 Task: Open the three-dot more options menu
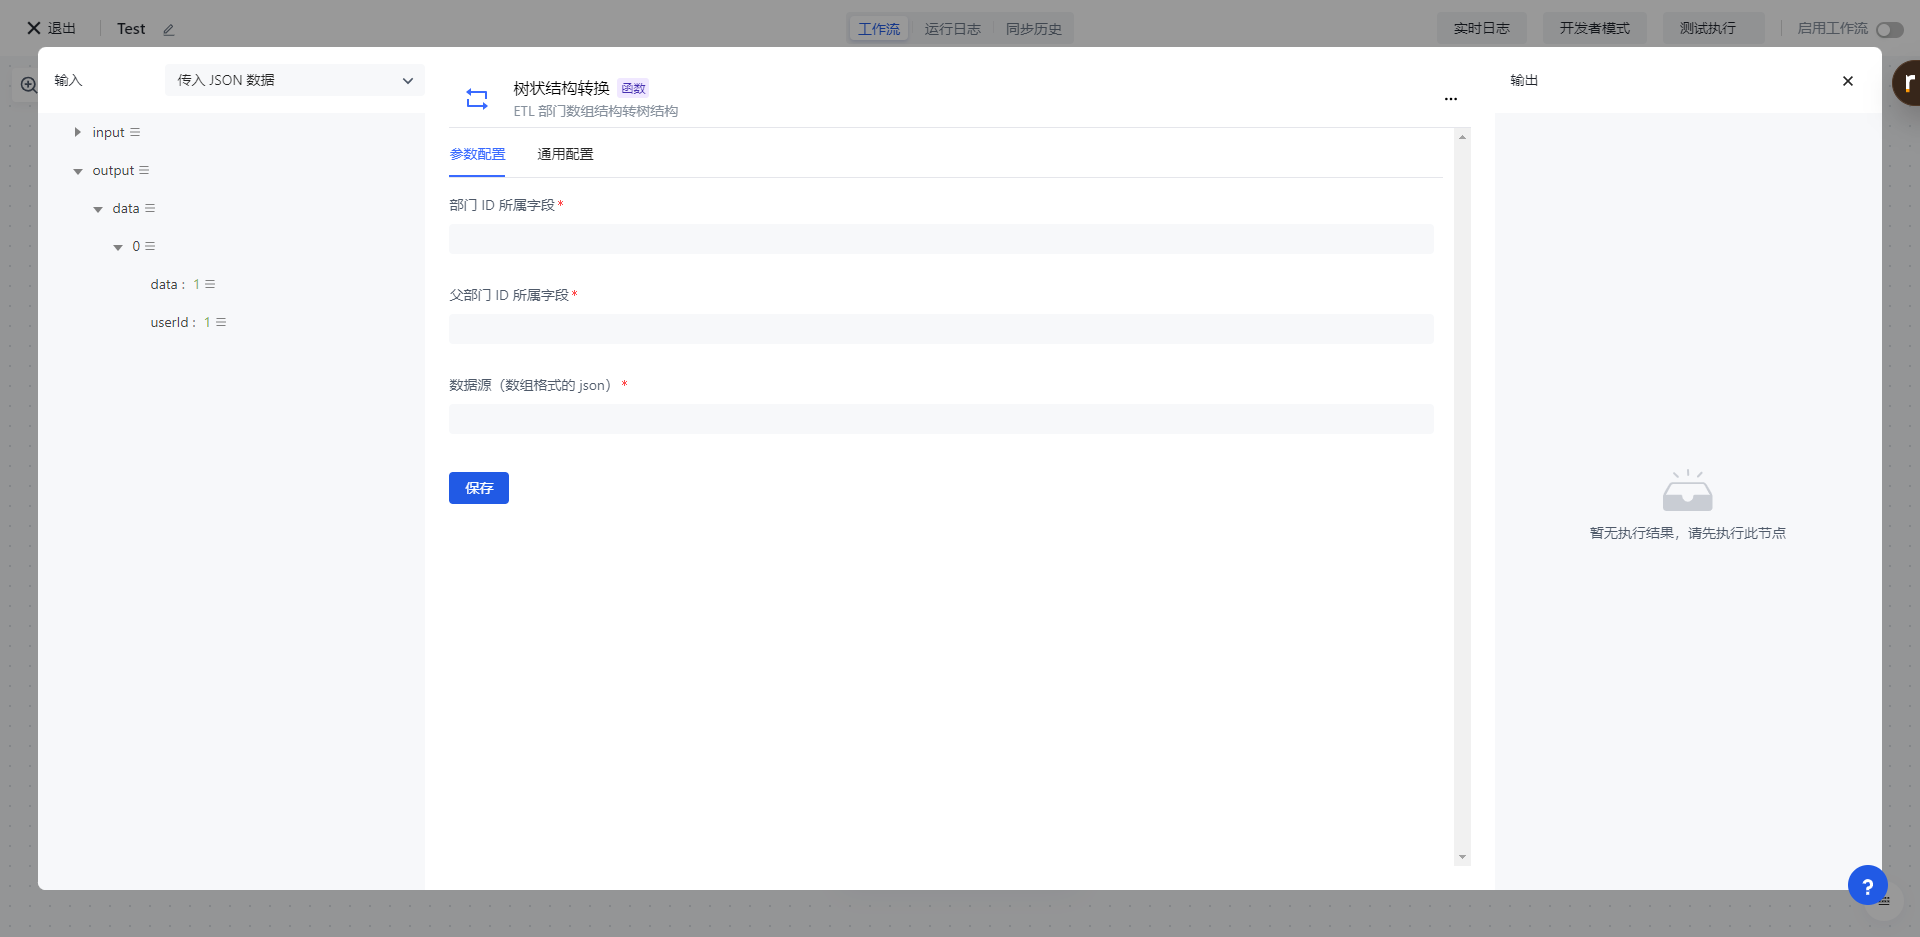1450,99
